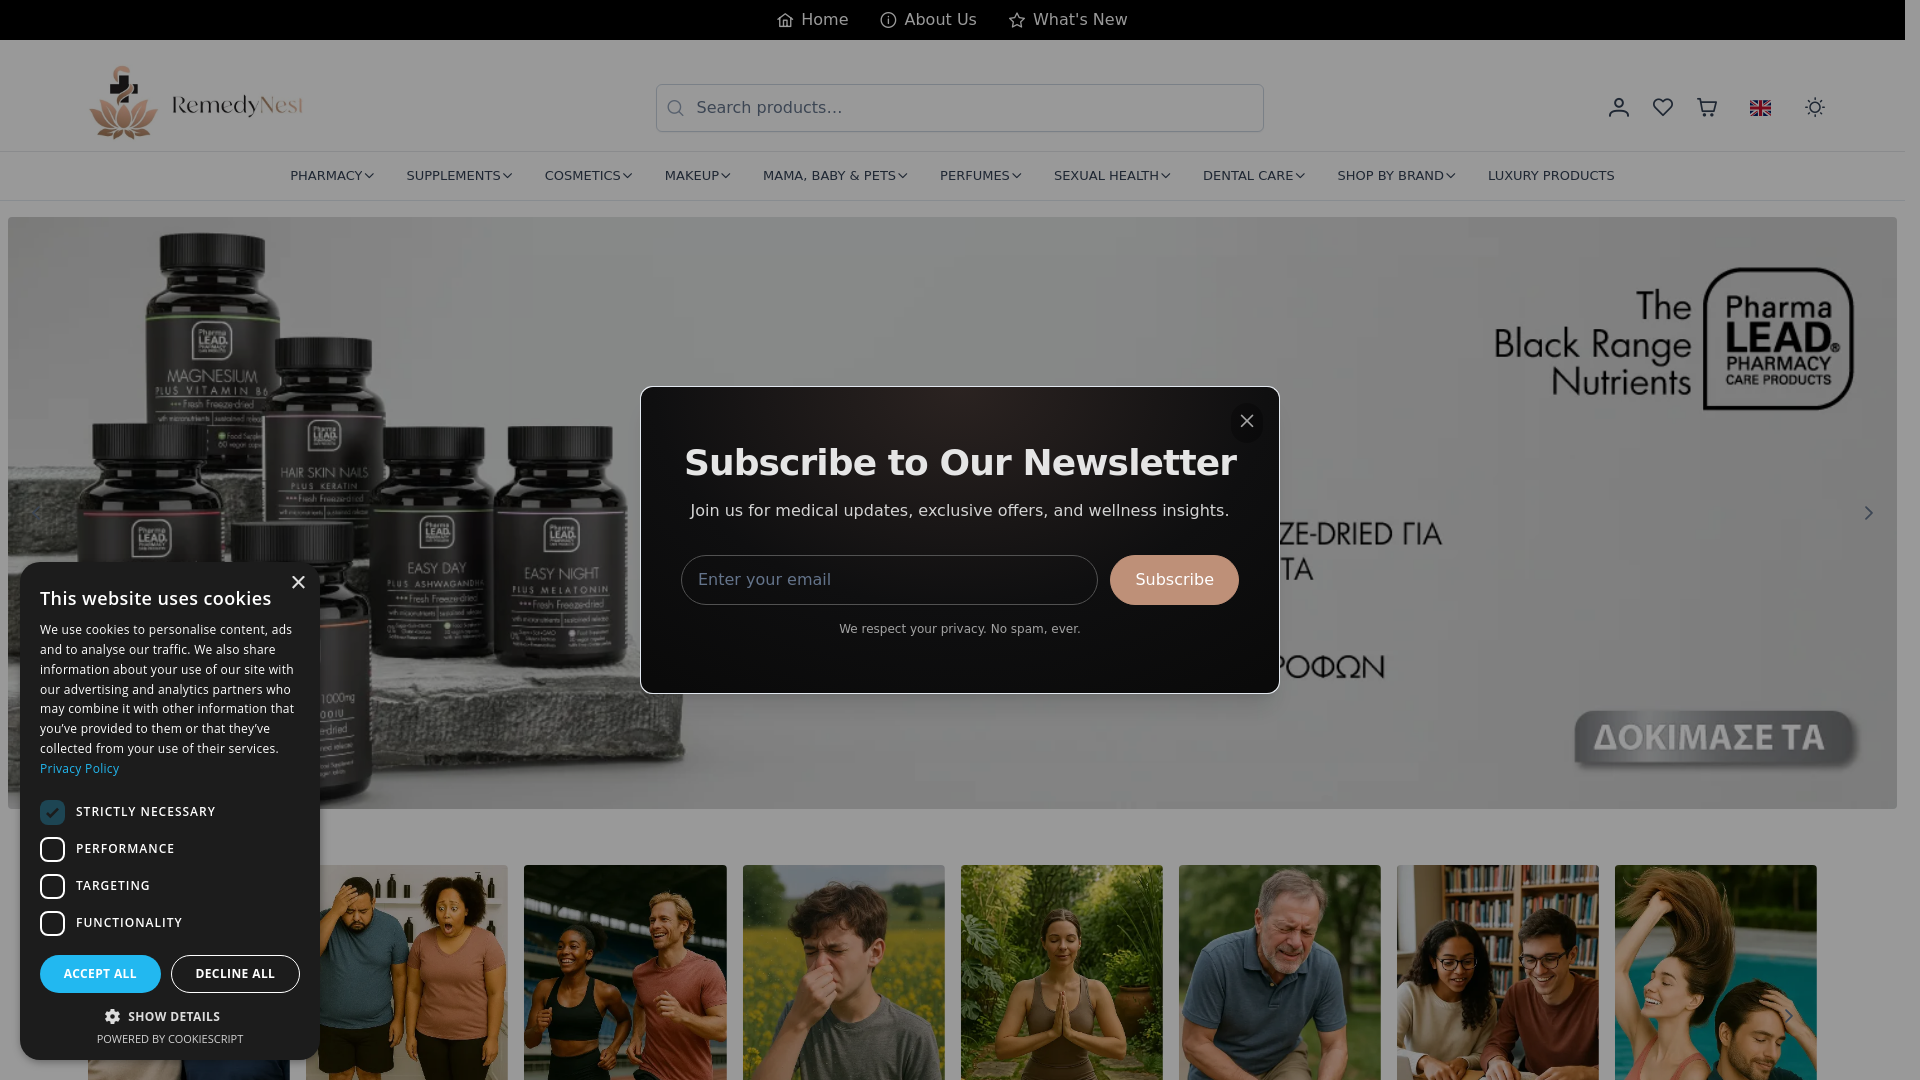
Task: Enable the Targeting cookies checkbox
Action: (52, 886)
